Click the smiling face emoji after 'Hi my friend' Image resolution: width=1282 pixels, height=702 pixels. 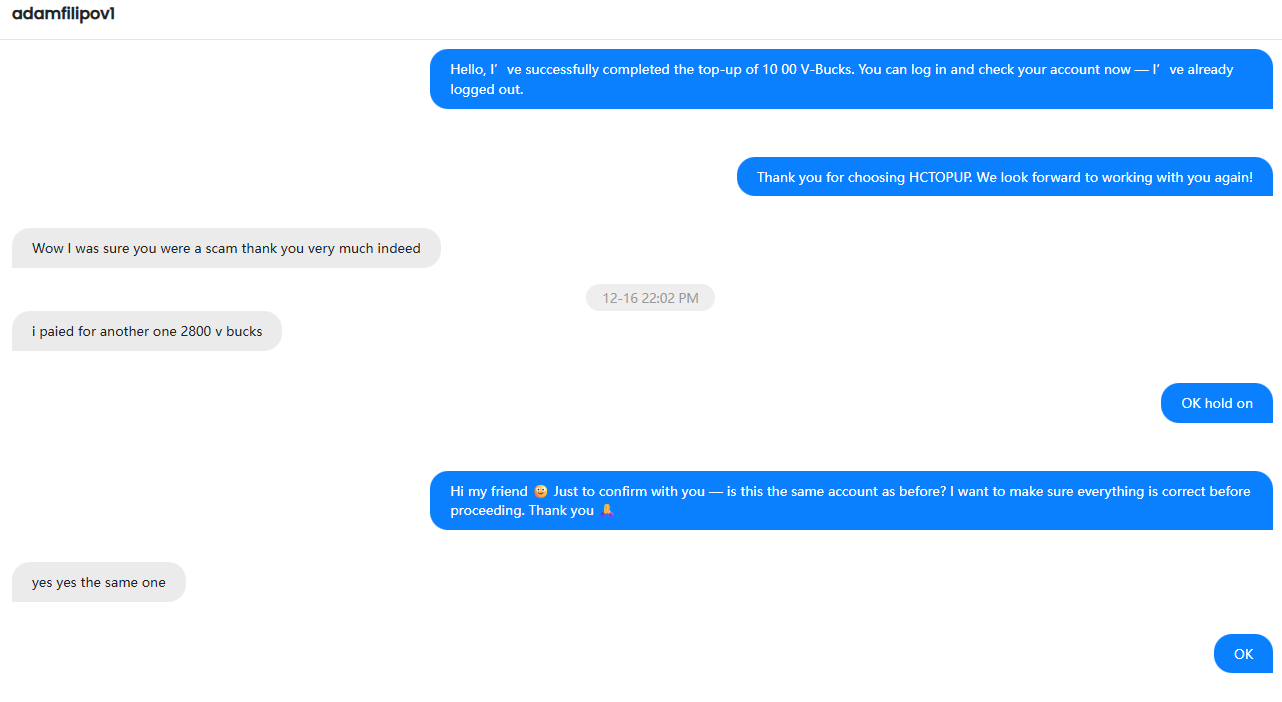click(x=541, y=491)
